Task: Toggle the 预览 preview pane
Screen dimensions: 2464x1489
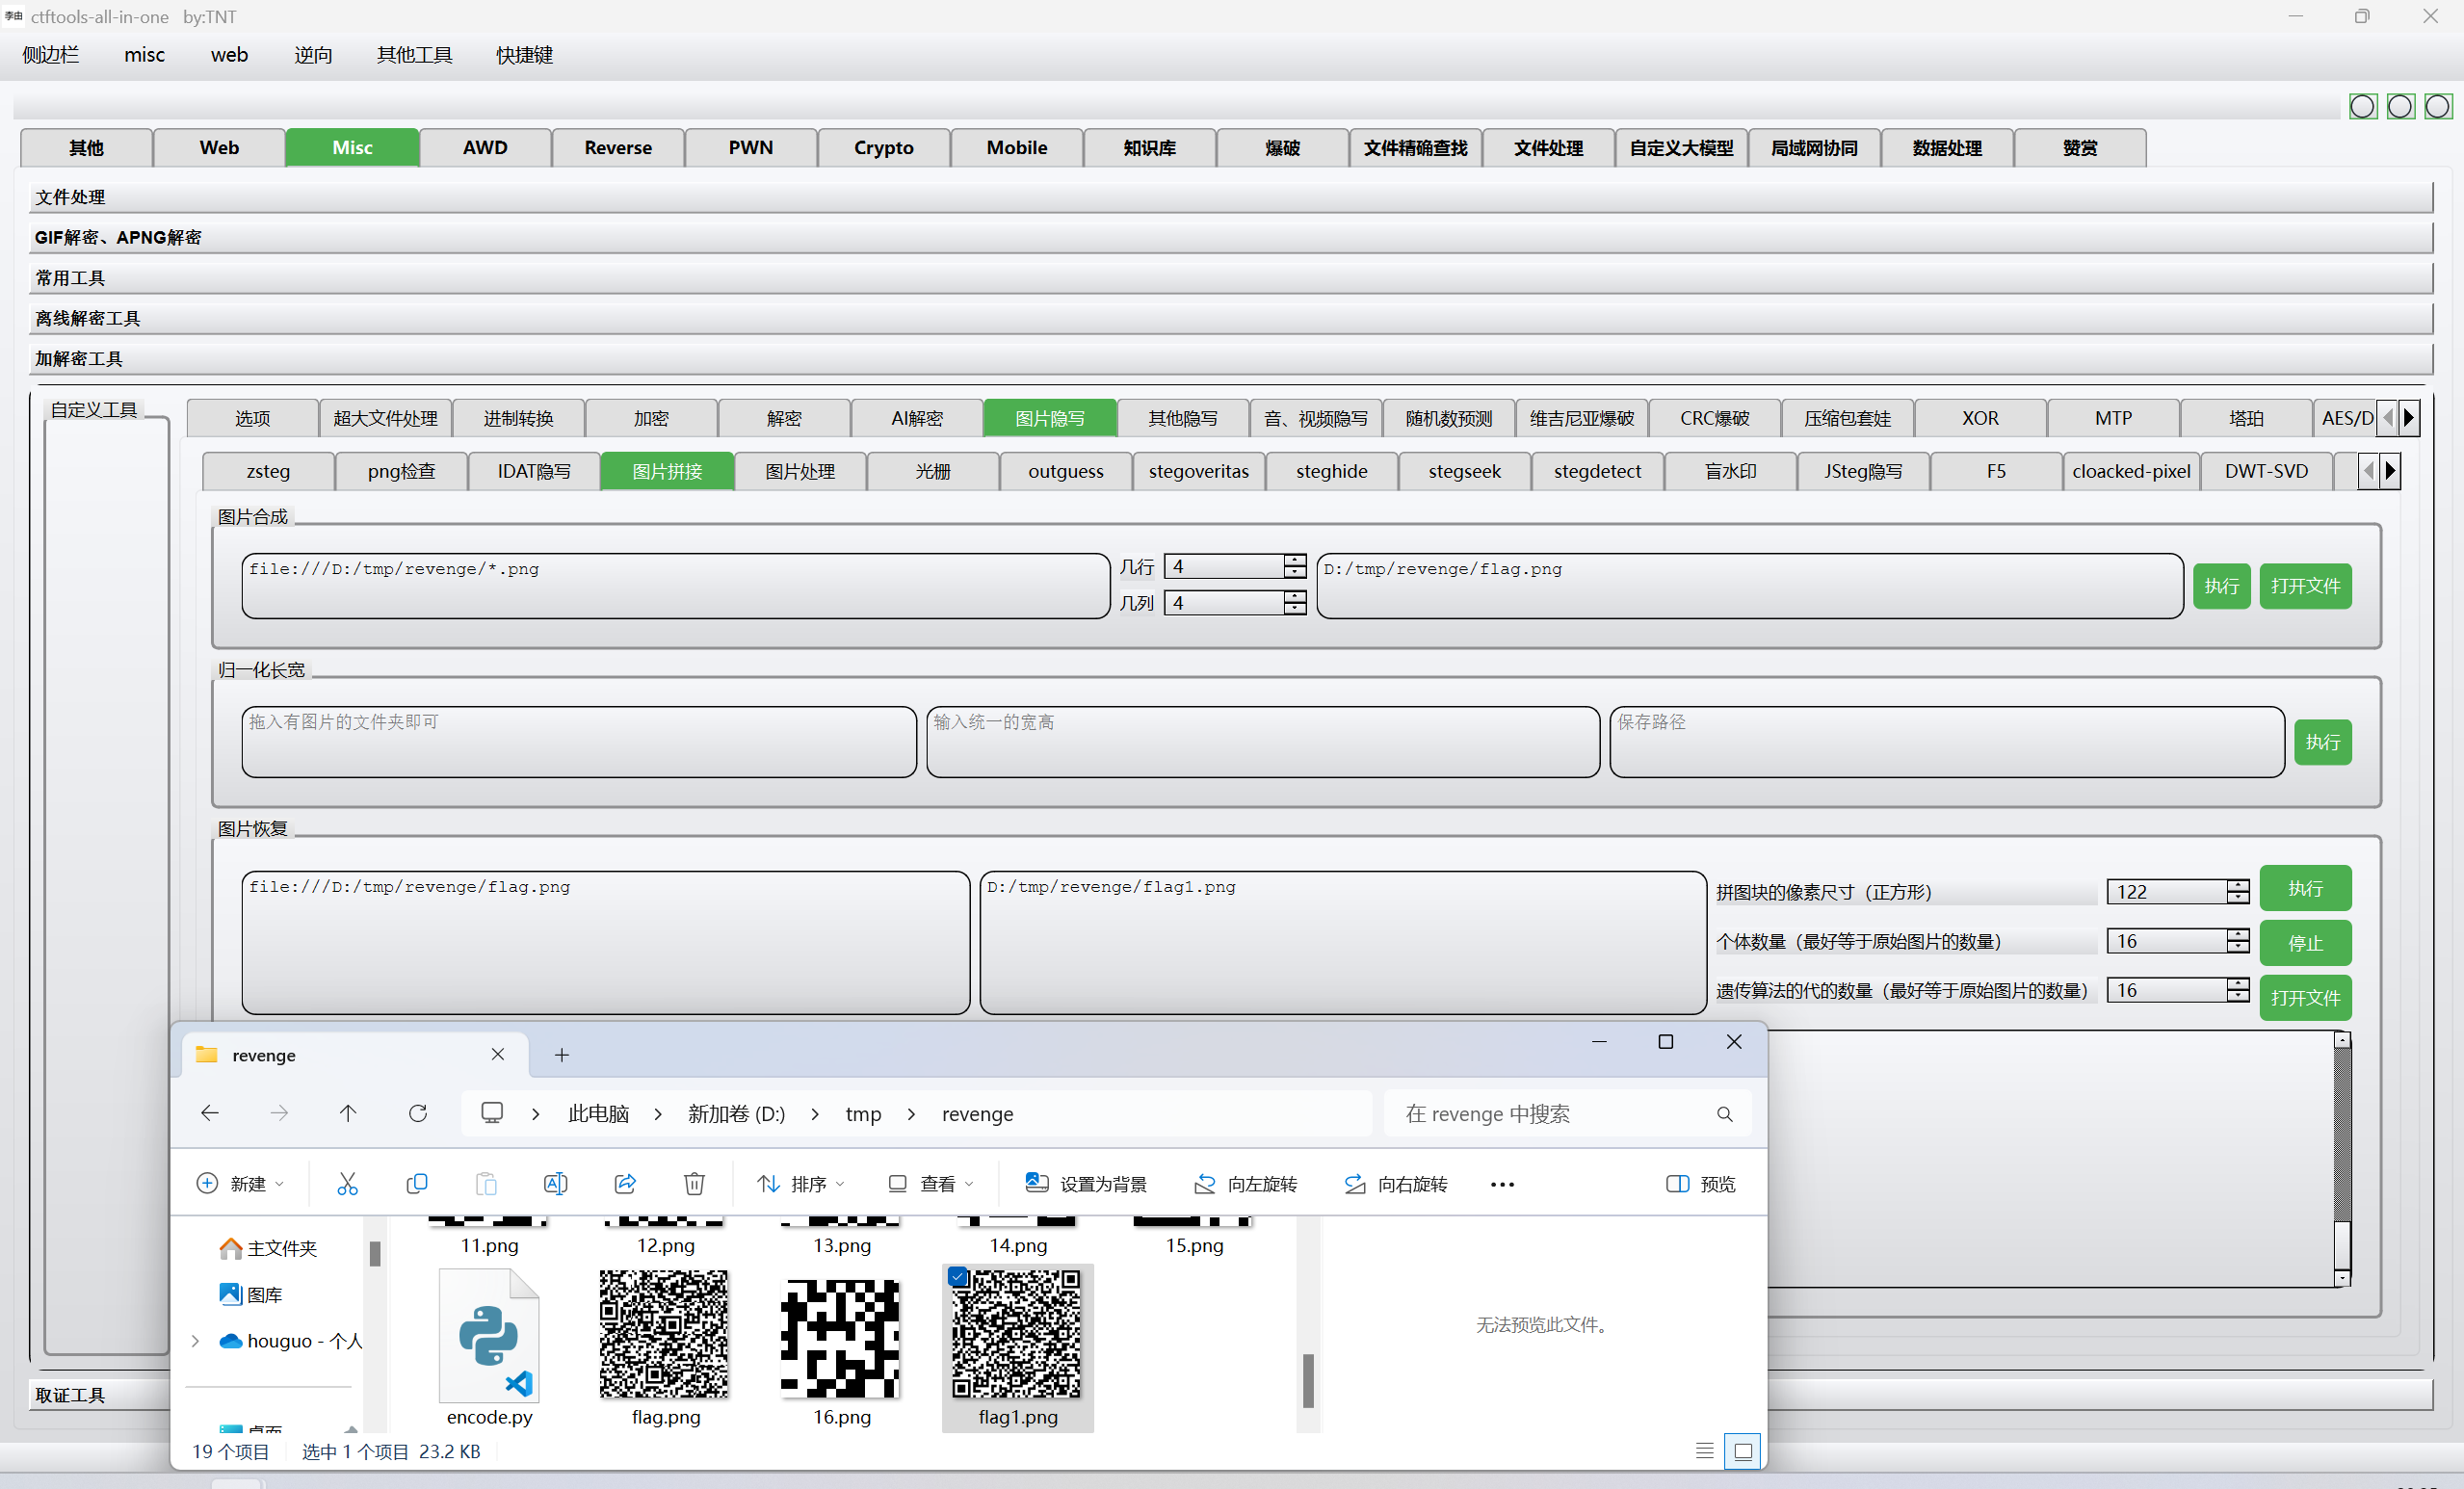Action: pyautogui.click(x=1701, y=1184)
